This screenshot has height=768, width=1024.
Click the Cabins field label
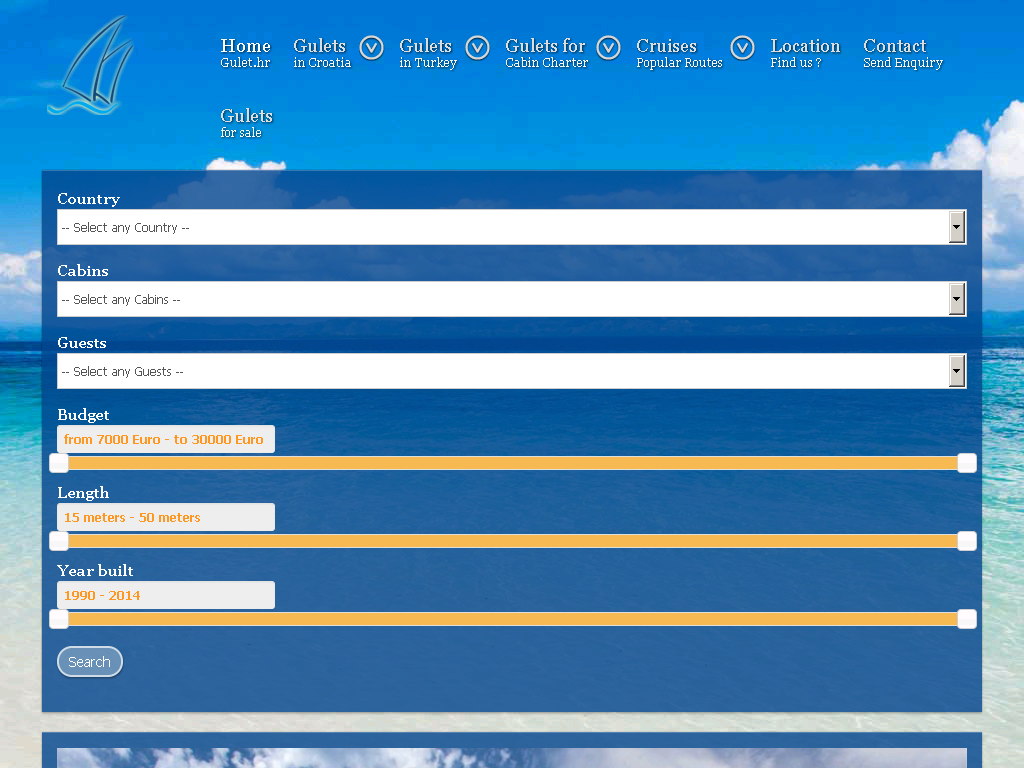pyautogui.click(x=83, y=270)
